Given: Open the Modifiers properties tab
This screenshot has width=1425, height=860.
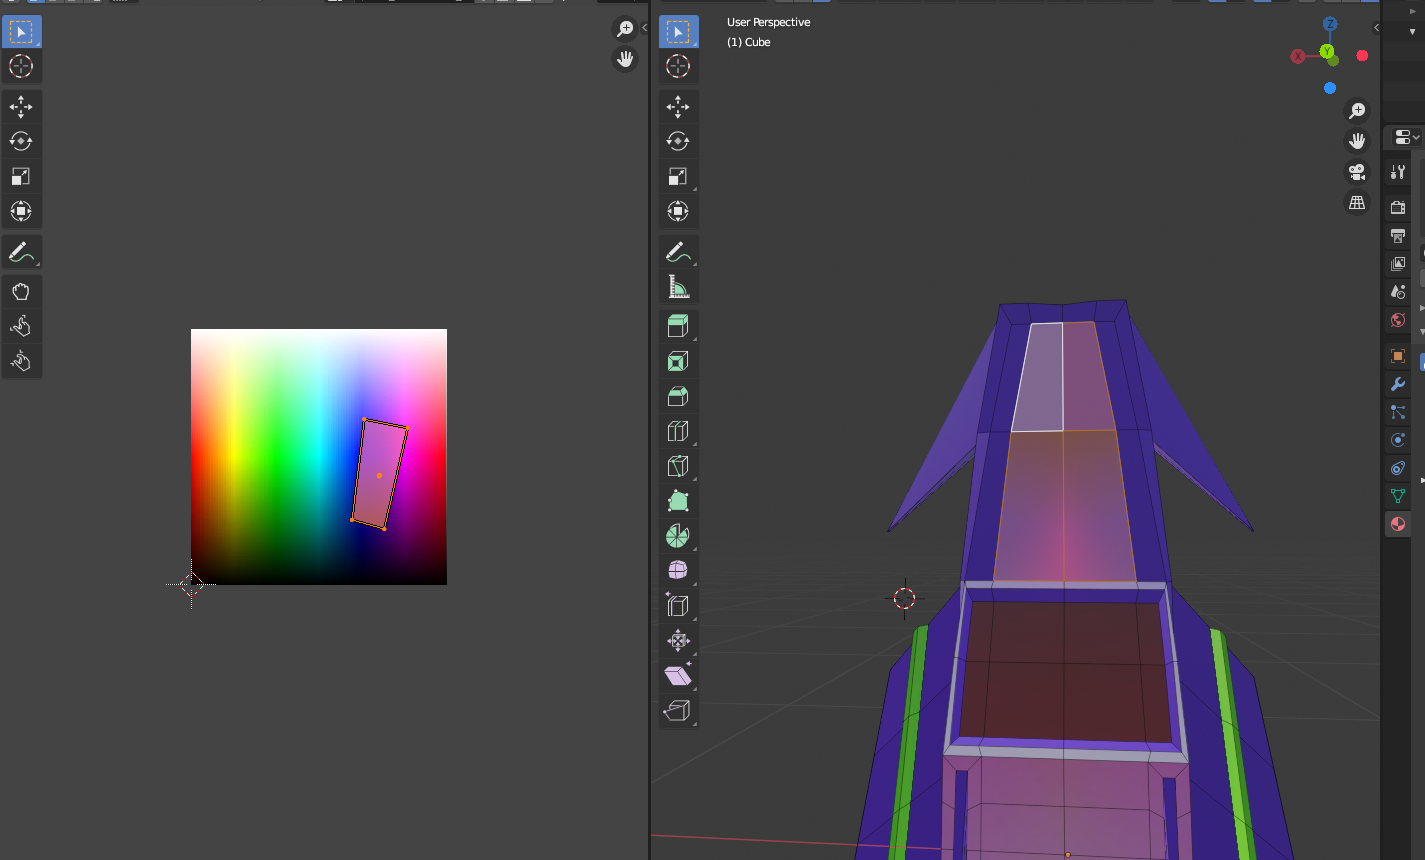Looking at the screenshot, I should [1398, 384].
